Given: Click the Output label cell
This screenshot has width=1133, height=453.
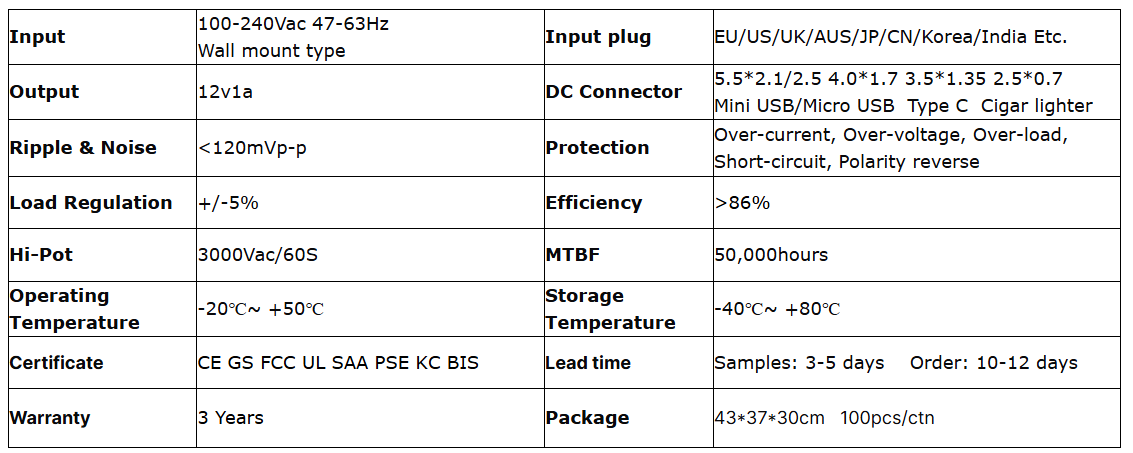Looking at the screenshot, I should pos(44,92).
